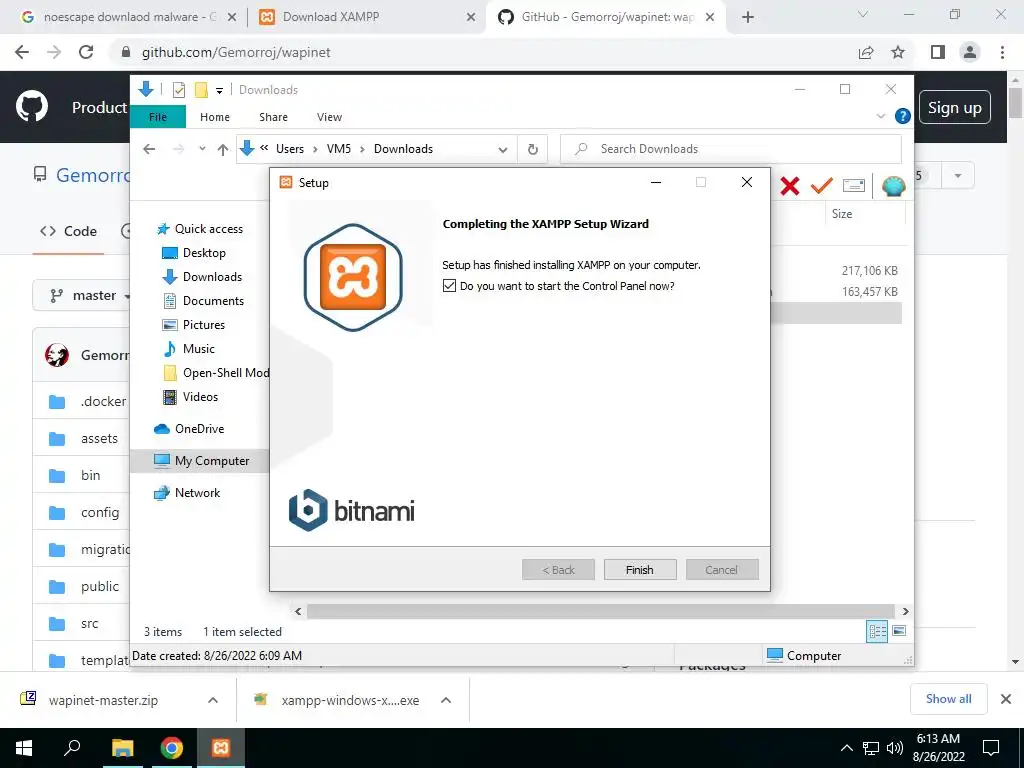
Task: Open File Explorer from the taskbar
Action: tap(122, 748)
